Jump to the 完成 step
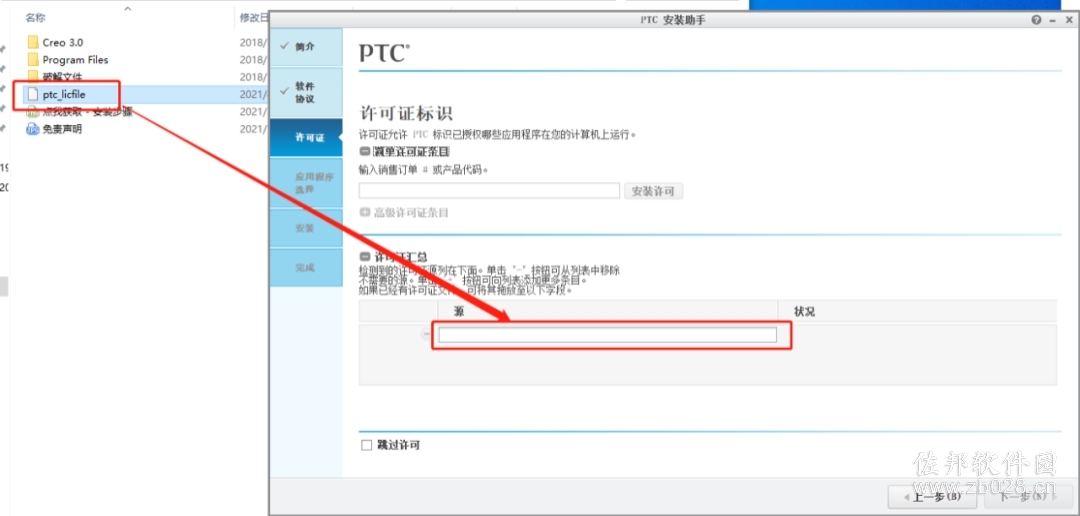This screenshot has height=516, width=1080. coord(306,267)
